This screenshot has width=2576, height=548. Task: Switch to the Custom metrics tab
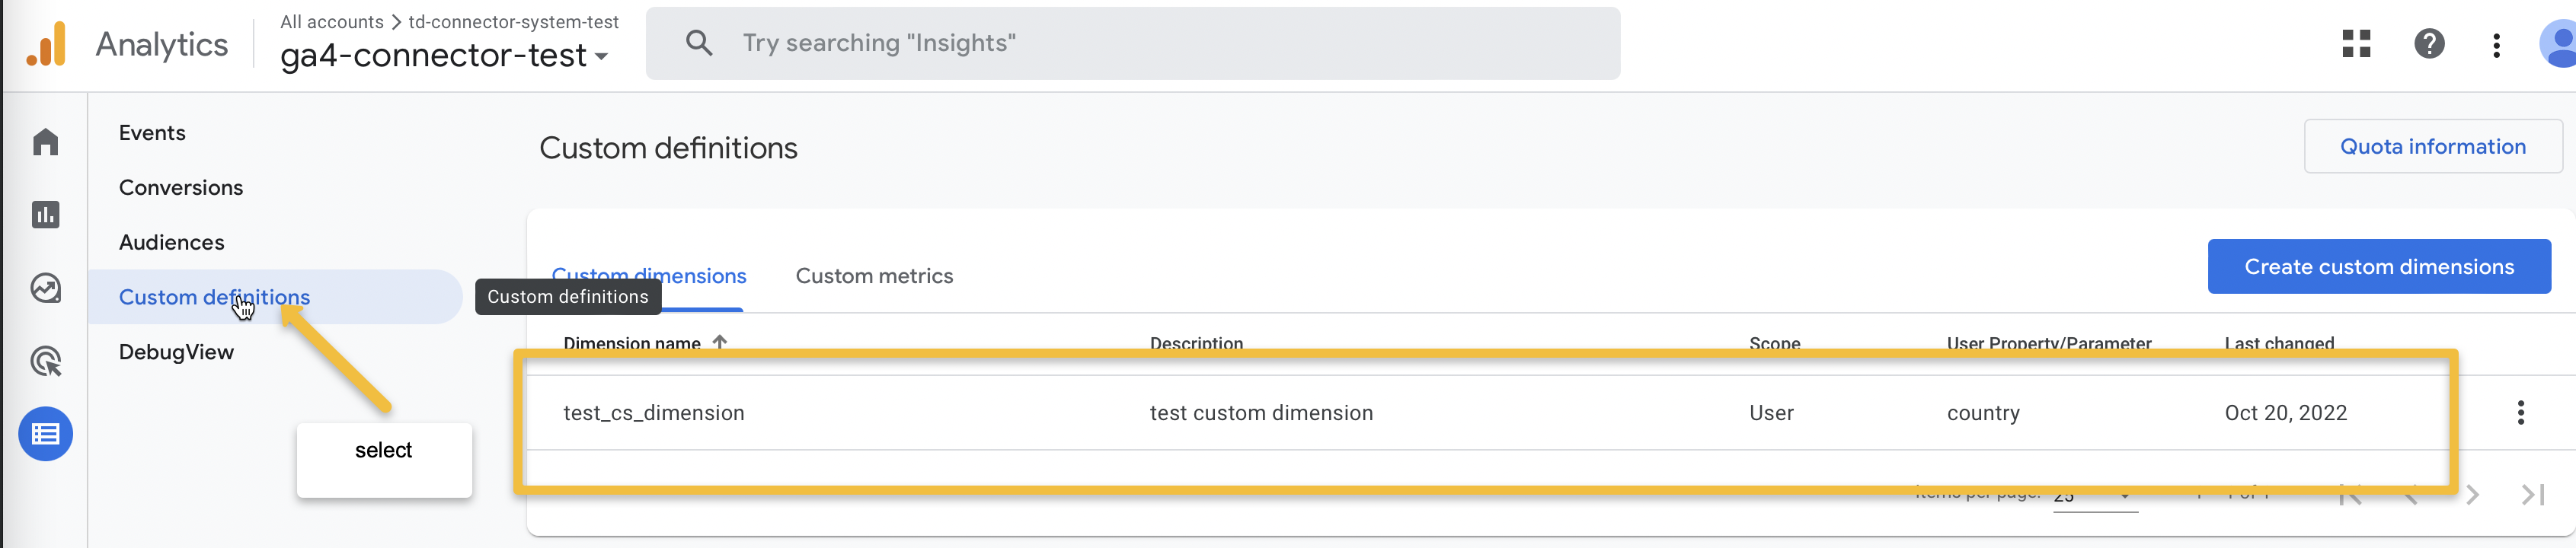[x=874, y=276]
